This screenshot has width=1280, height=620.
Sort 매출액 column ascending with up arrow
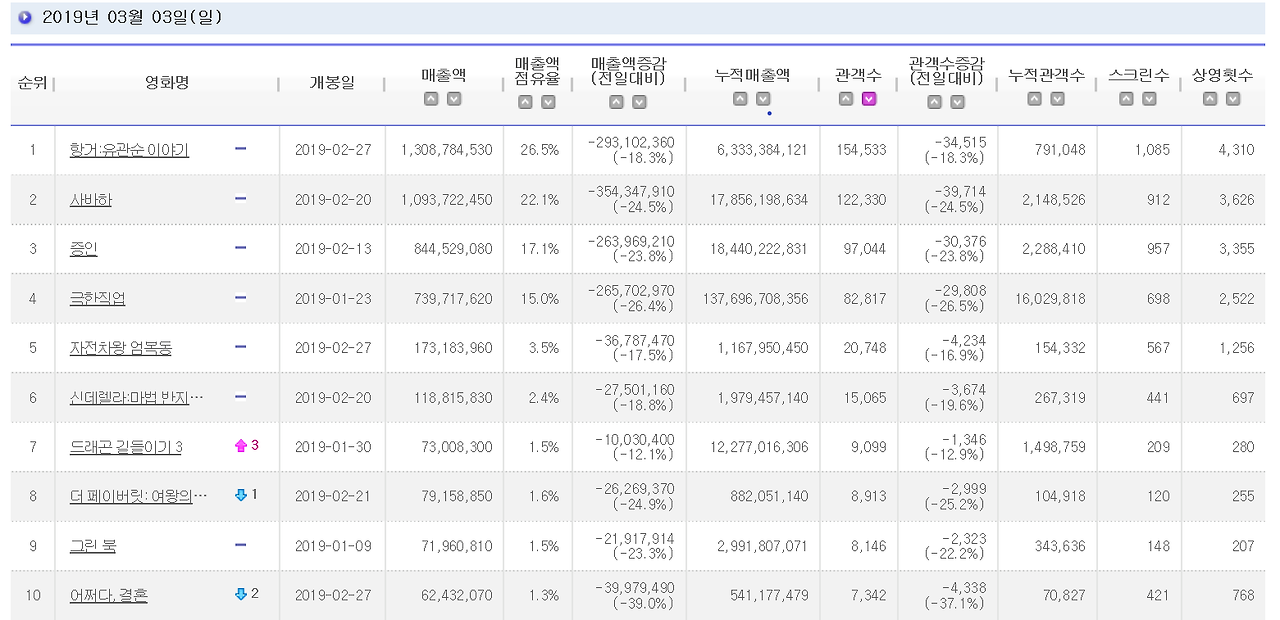(x=431, y=99)
